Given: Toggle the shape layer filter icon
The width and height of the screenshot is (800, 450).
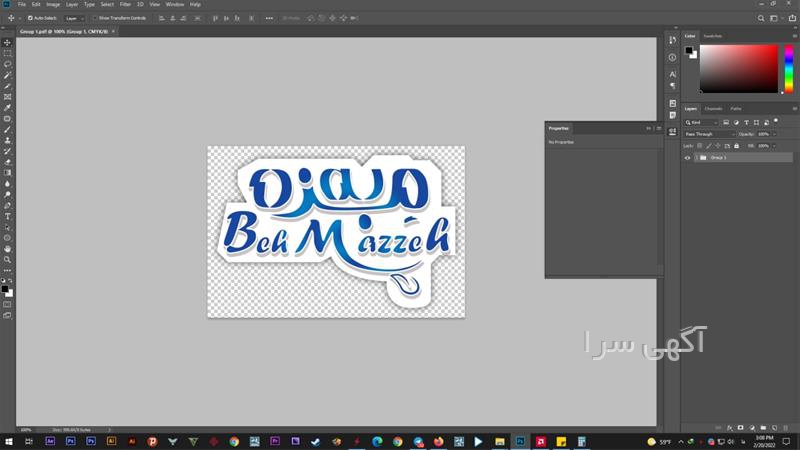Looking at the screenshot, I should 757,122.
